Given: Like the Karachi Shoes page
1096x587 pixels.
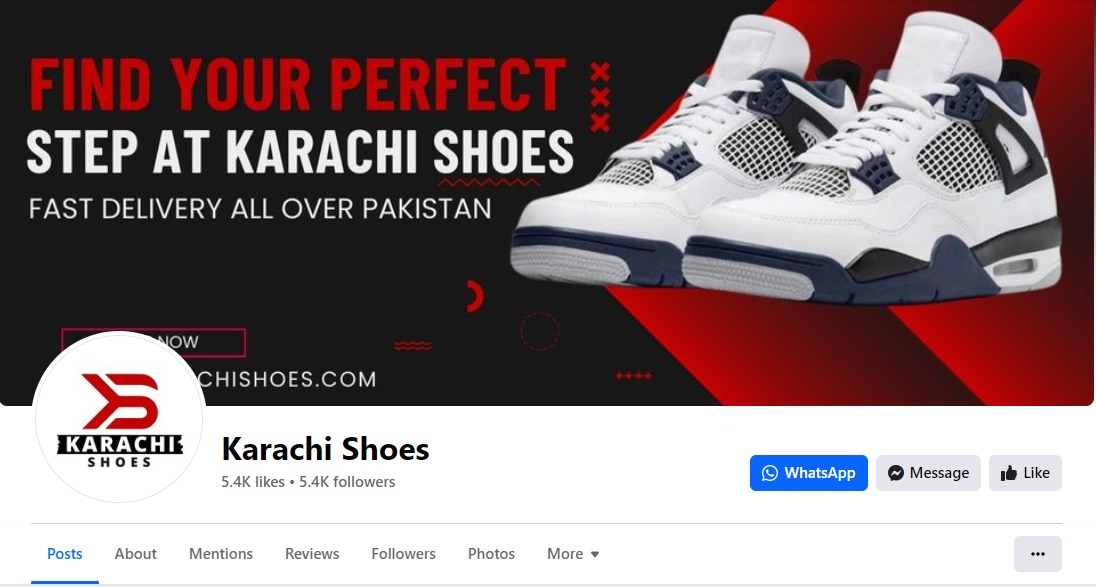Looking at the screenshot, I should (x=1025, y=473).
